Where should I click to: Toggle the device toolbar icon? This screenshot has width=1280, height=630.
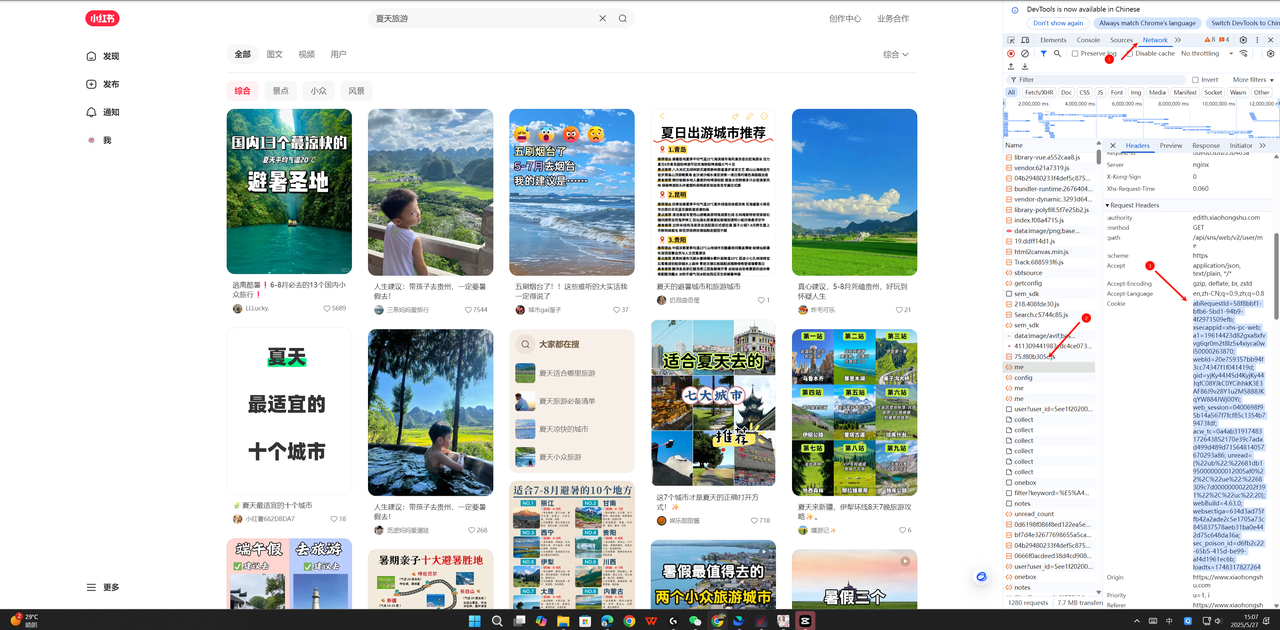coord(1025,40)
